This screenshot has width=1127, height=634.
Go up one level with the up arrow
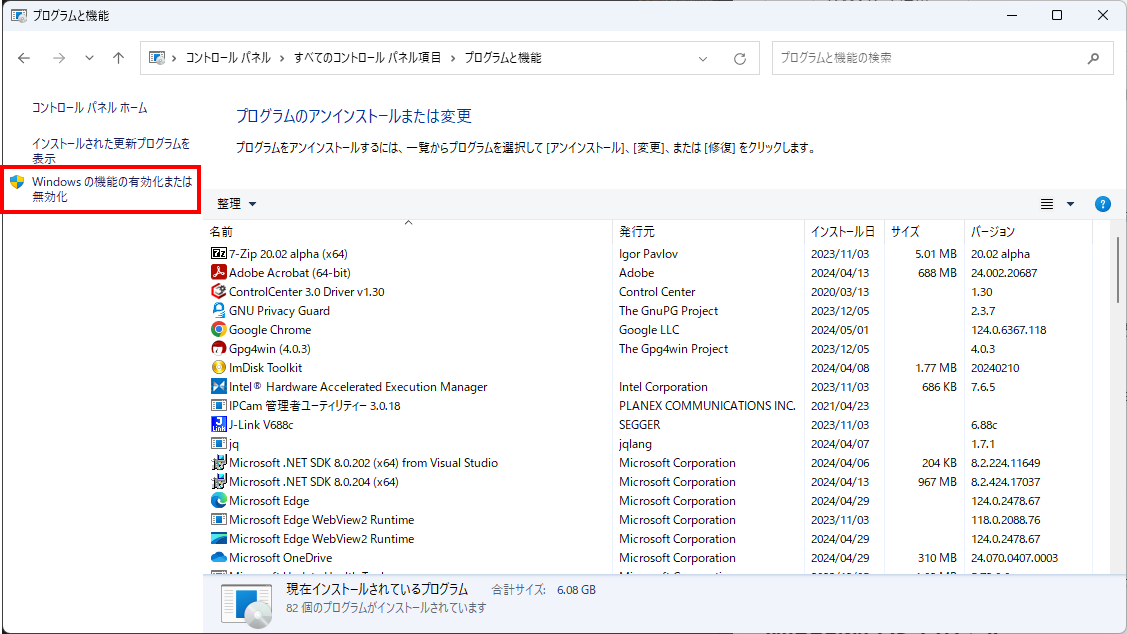coord(119,58)
